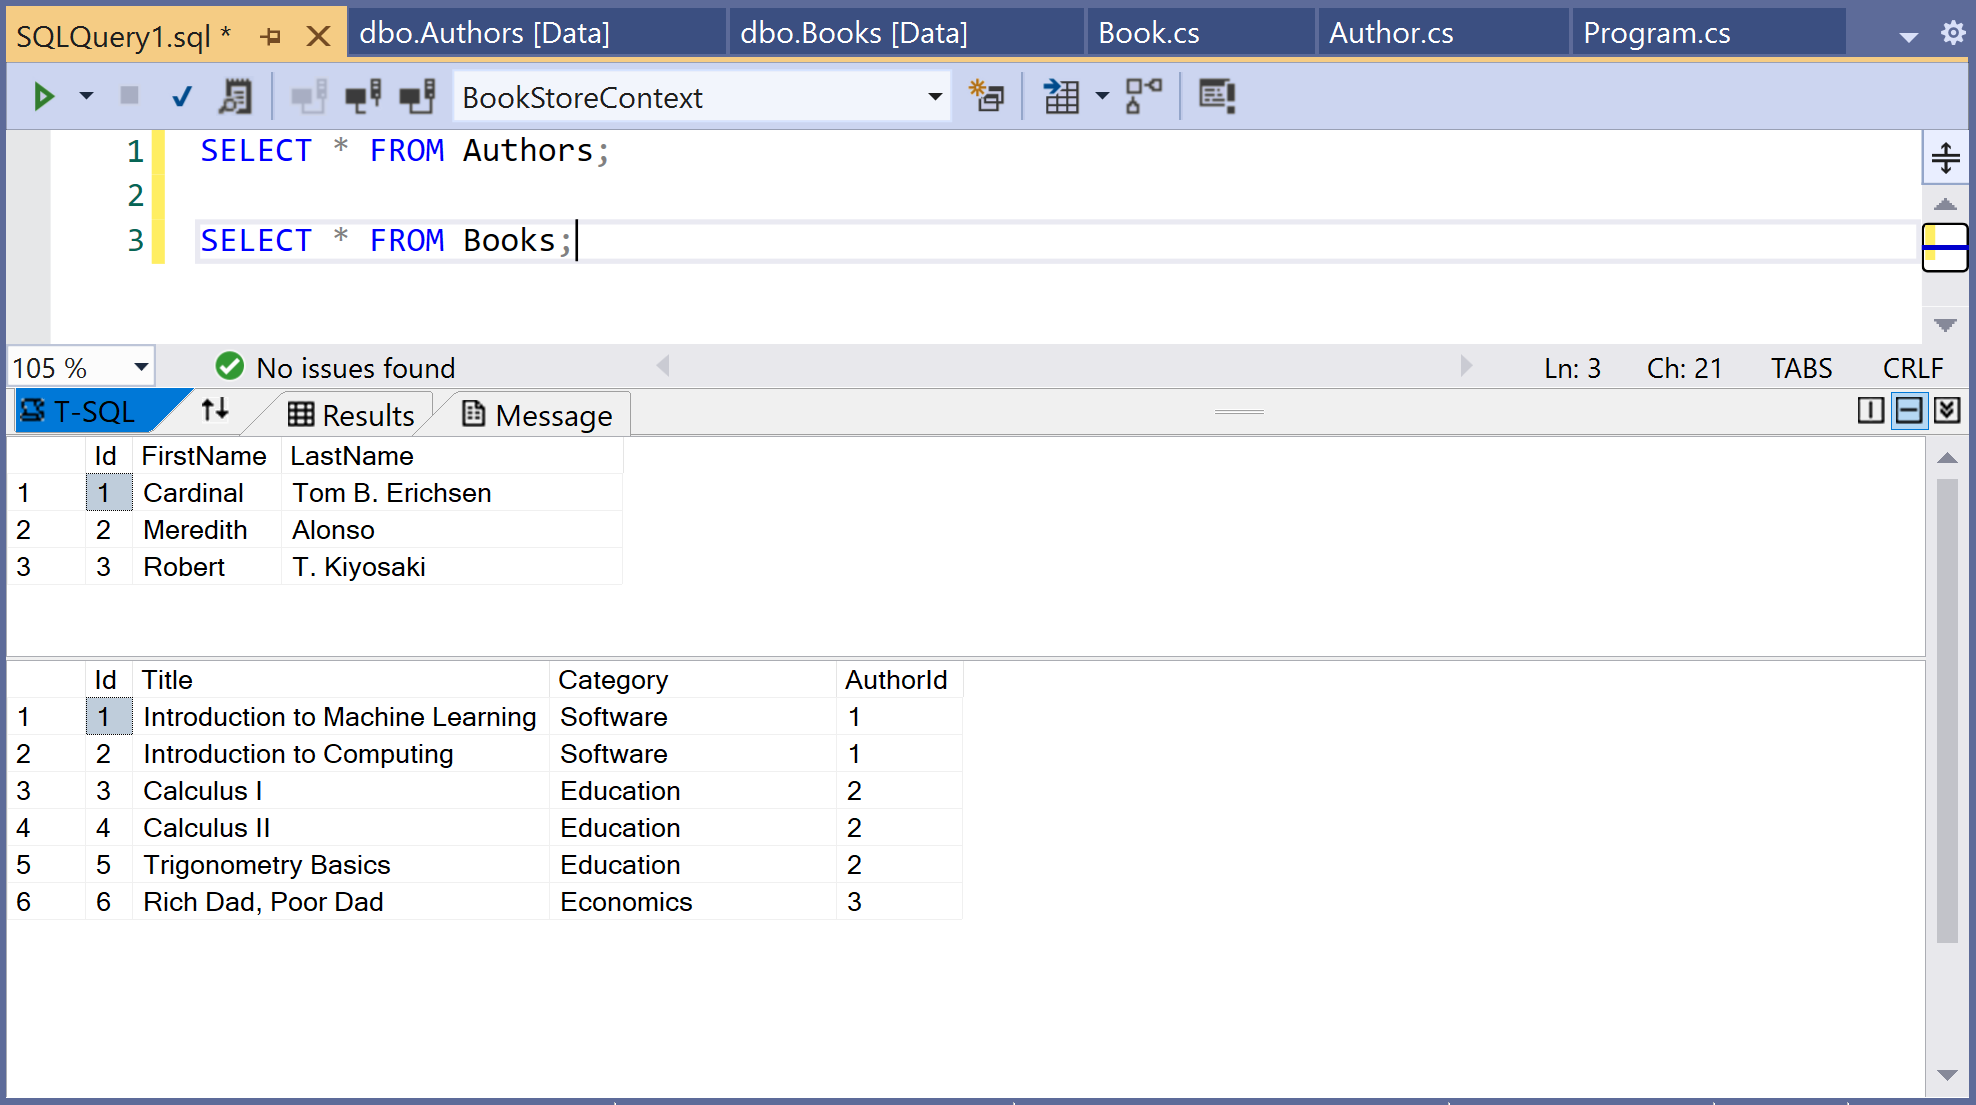Viewport: 1976px width, 1105px height.
Task: Open the 105 % zoom level dropdown
Action: click(x=141, y=367)
